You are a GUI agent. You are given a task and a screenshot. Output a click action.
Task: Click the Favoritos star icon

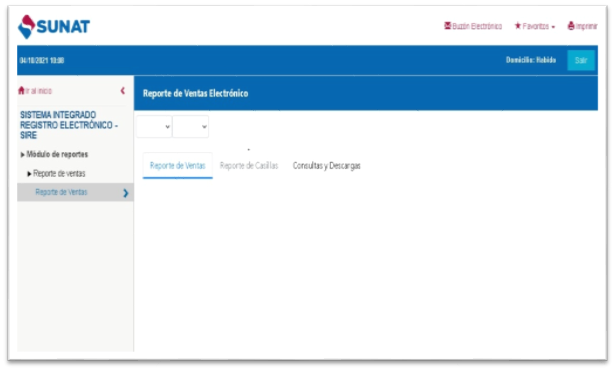[x=518, y=26]
